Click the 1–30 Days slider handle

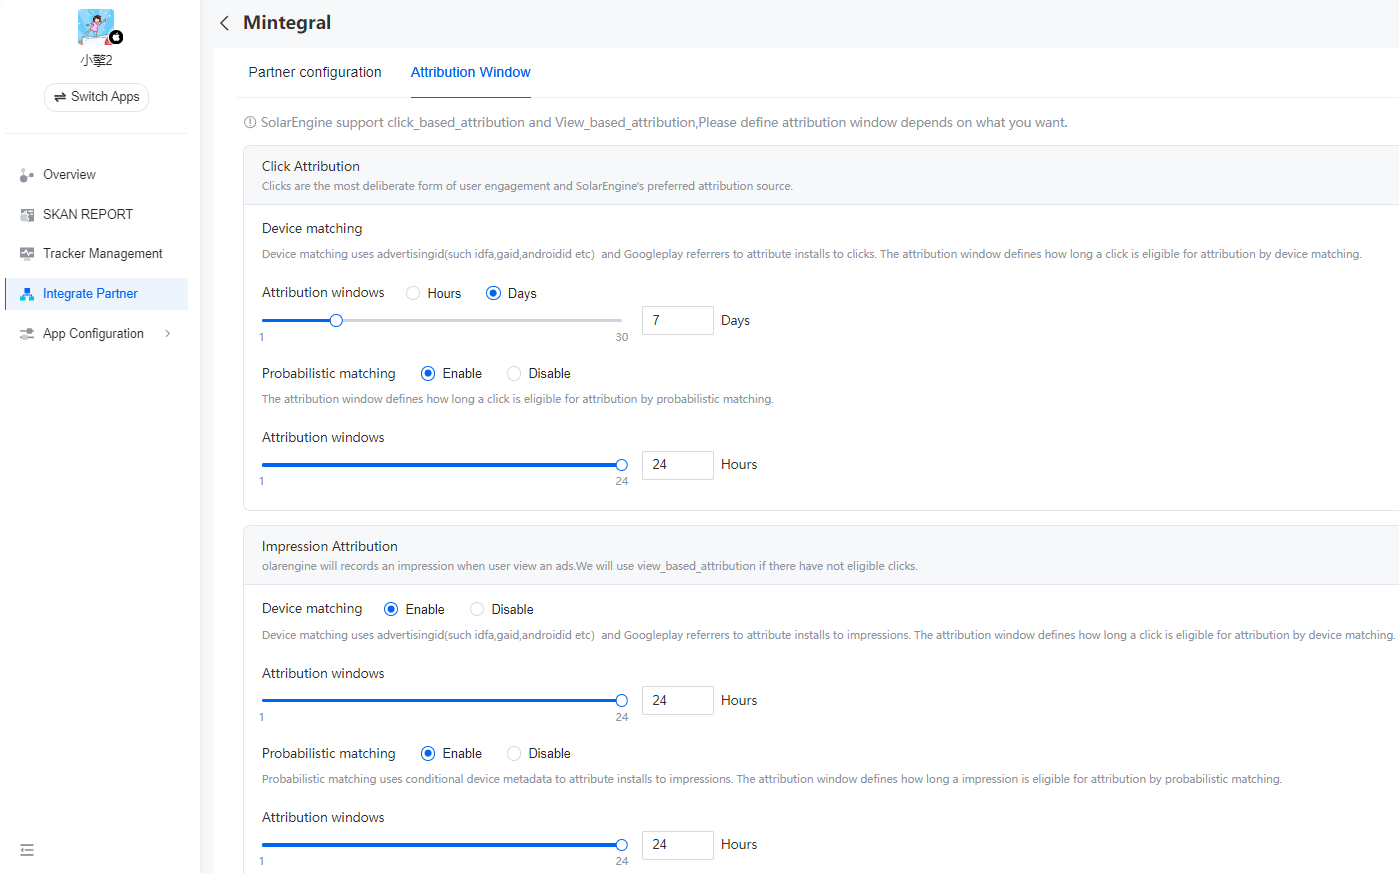[336, 320]
